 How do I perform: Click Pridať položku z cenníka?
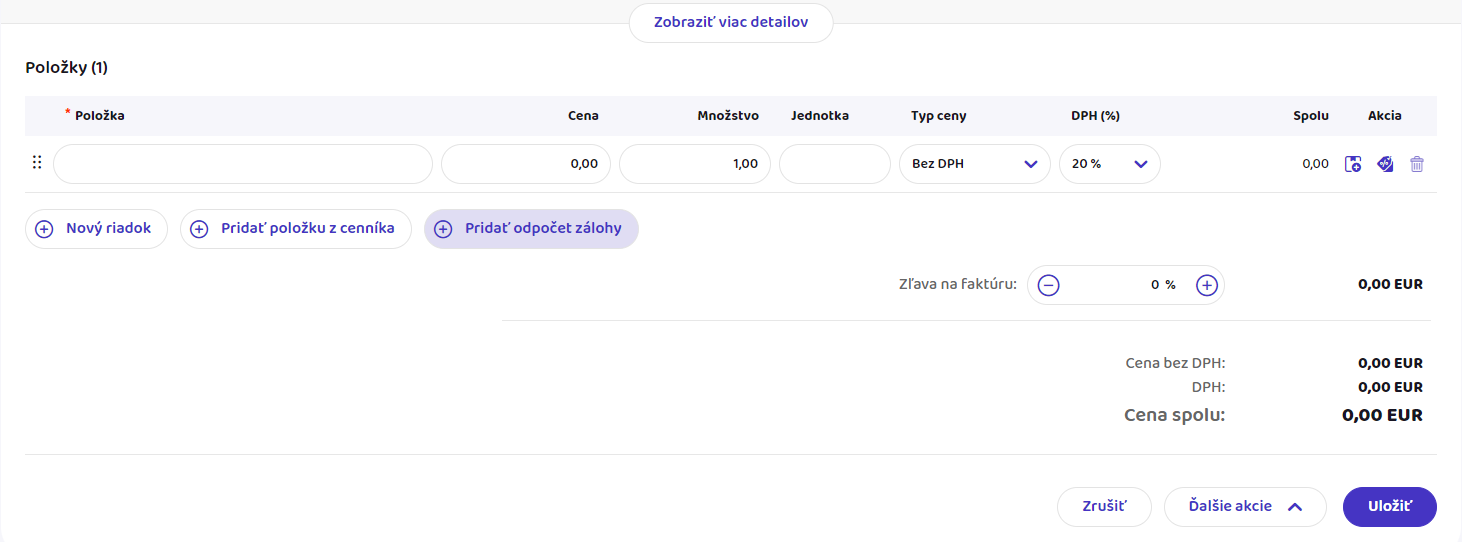295,229
